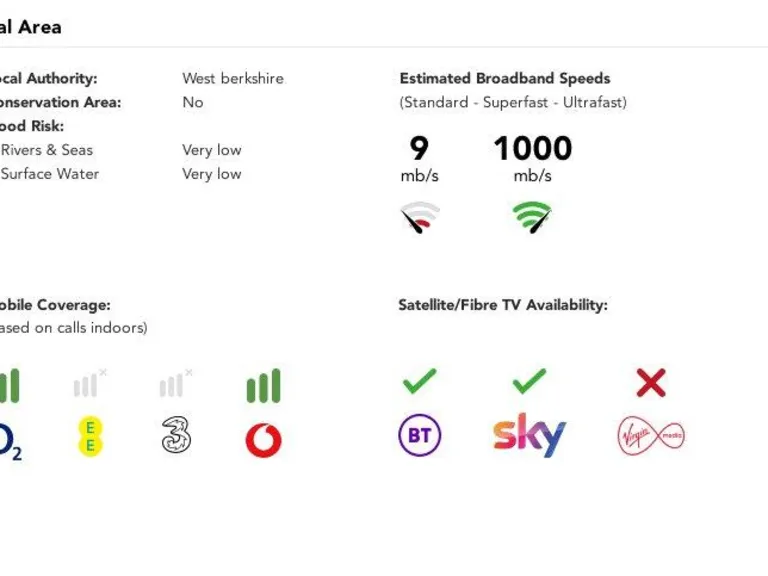Click the Vodafone logo

(x=264, y=440)
